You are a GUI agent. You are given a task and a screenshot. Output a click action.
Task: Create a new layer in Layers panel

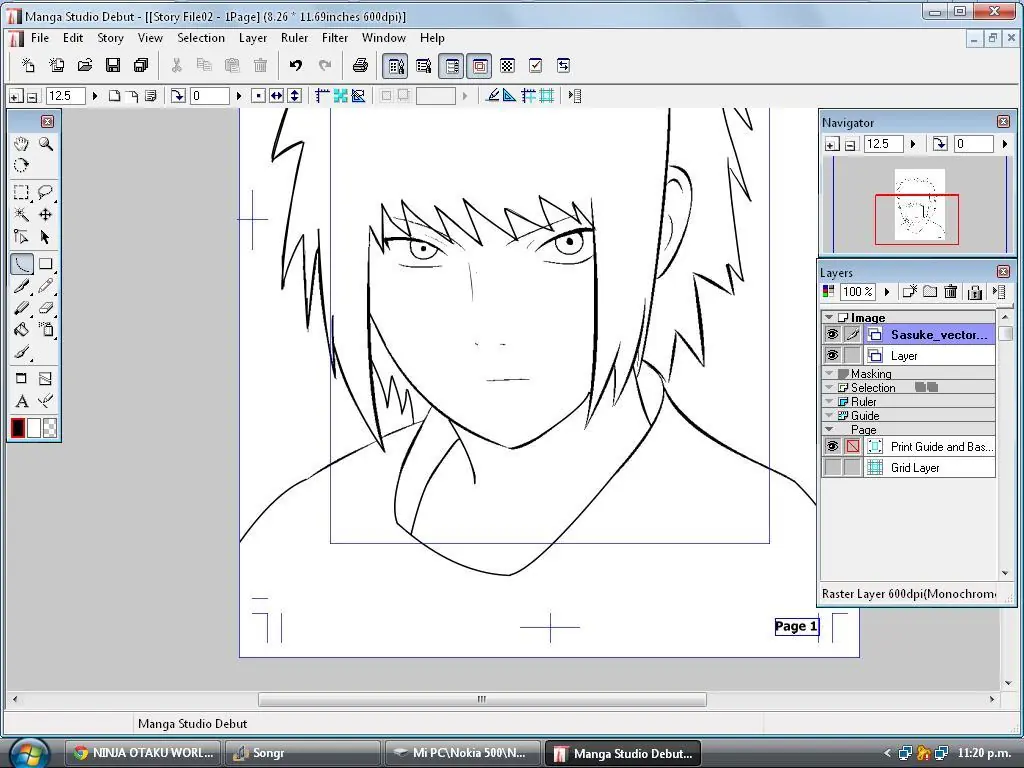910,292
